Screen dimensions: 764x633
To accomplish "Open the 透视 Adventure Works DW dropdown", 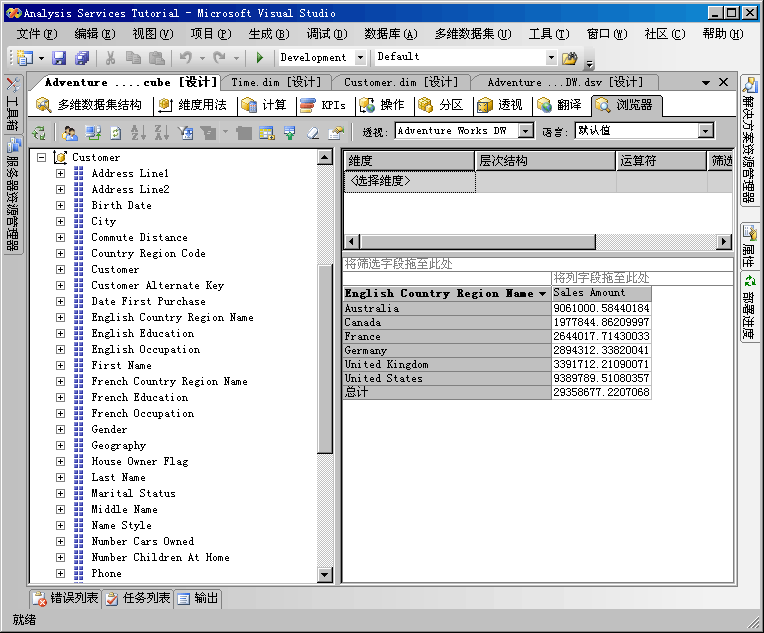I will tap(526, 131).
